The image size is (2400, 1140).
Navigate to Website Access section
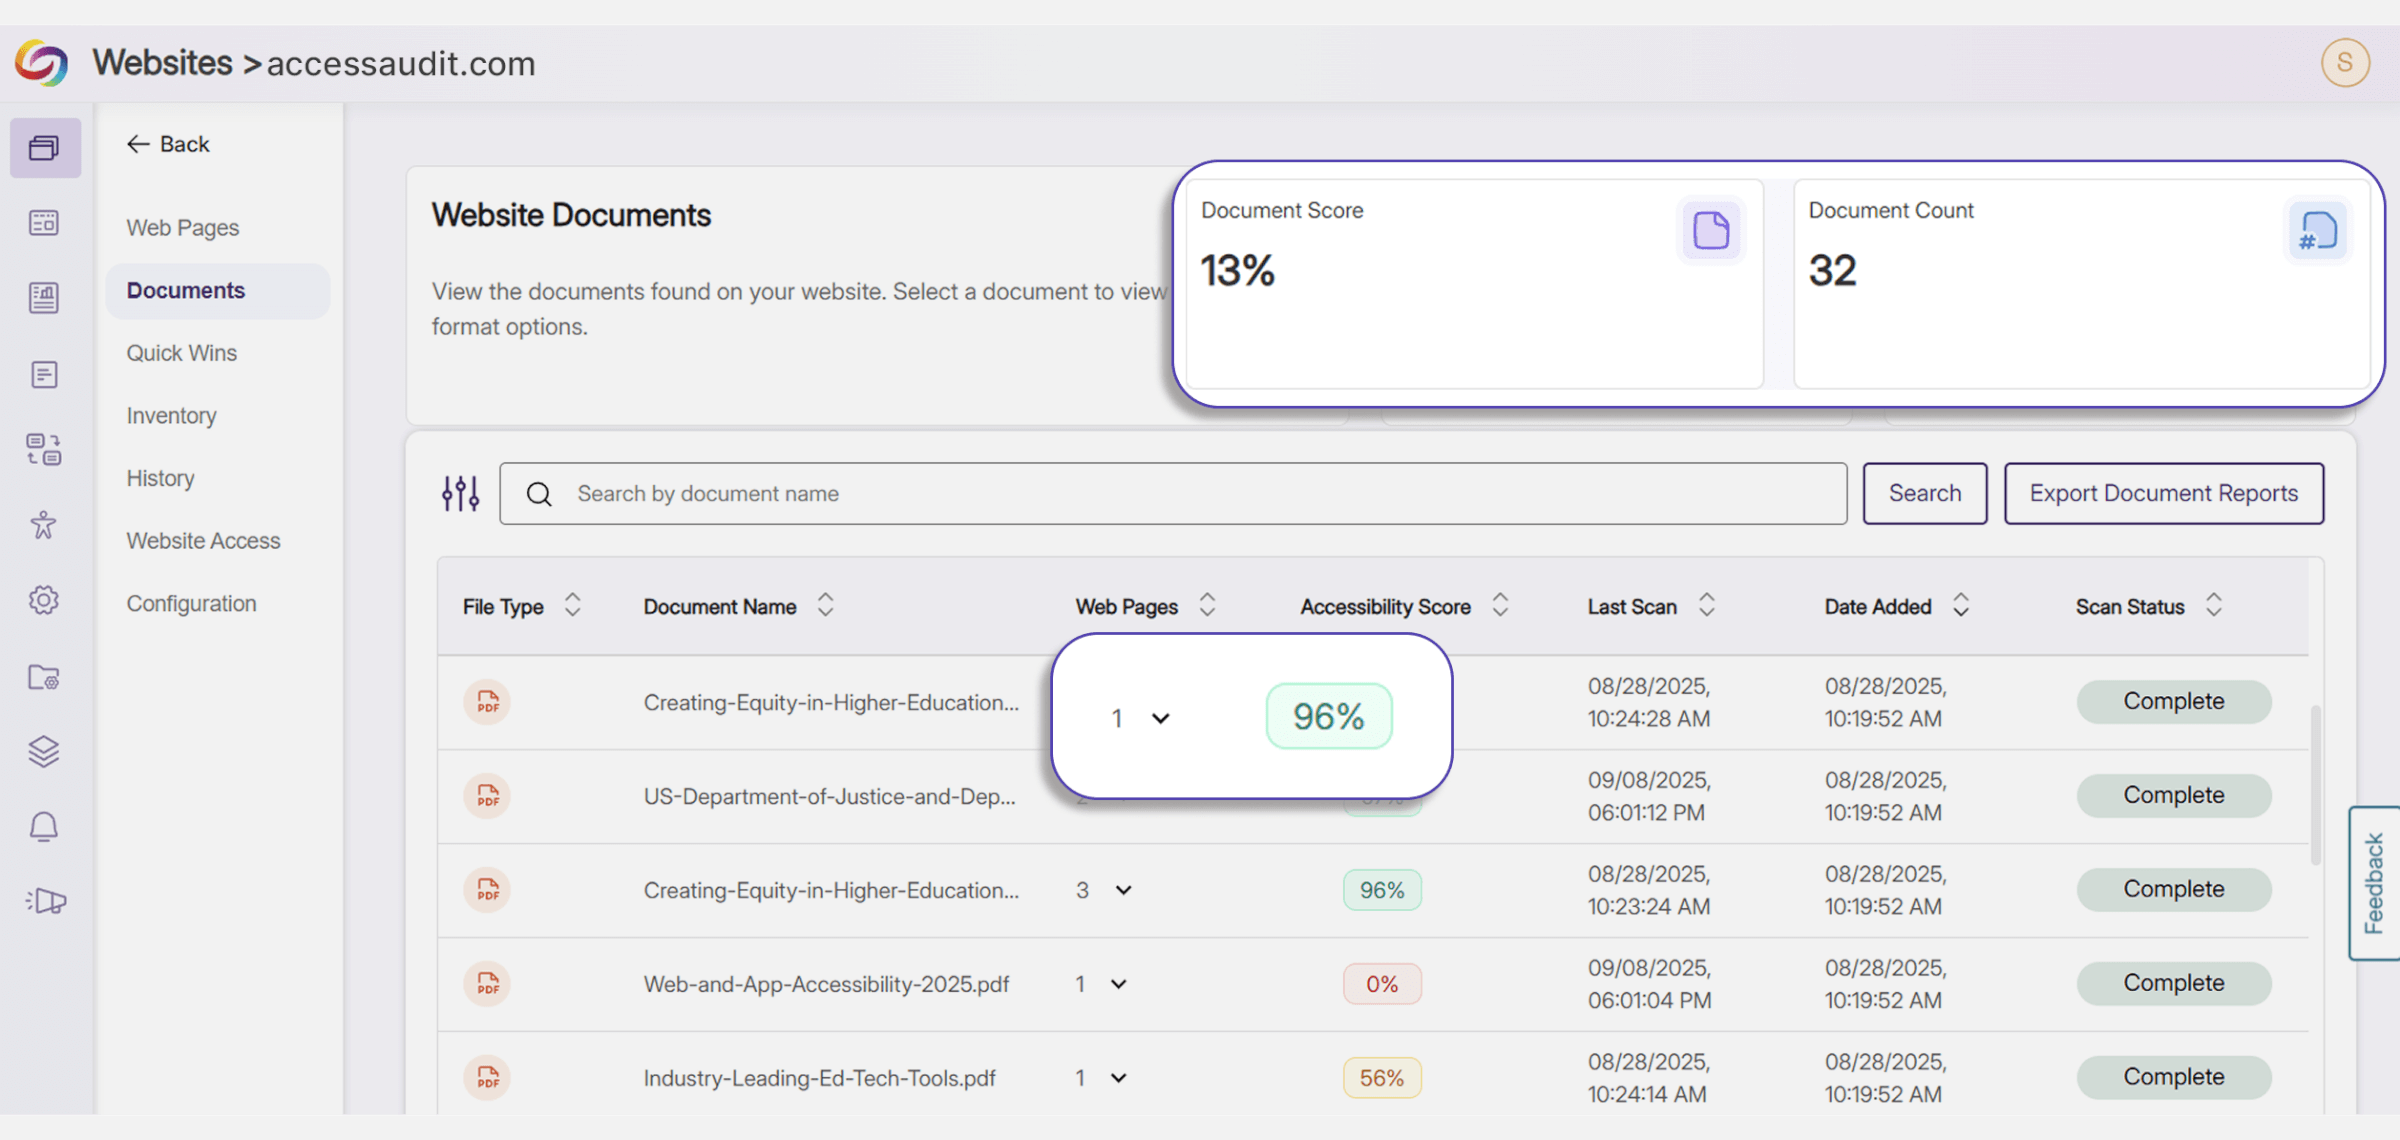tap(203, 541)
